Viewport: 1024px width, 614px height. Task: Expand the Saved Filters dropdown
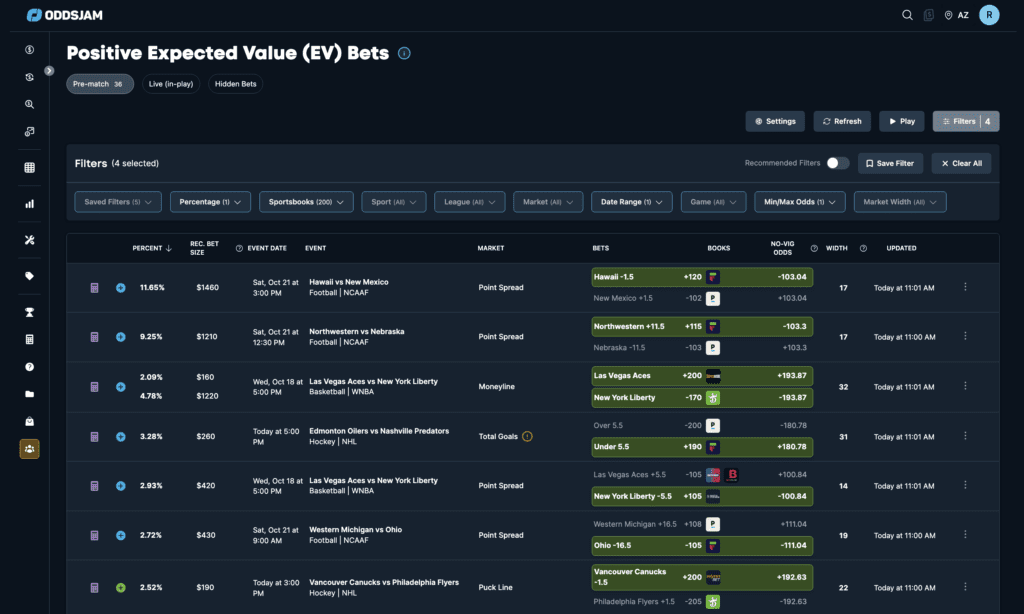118,202
